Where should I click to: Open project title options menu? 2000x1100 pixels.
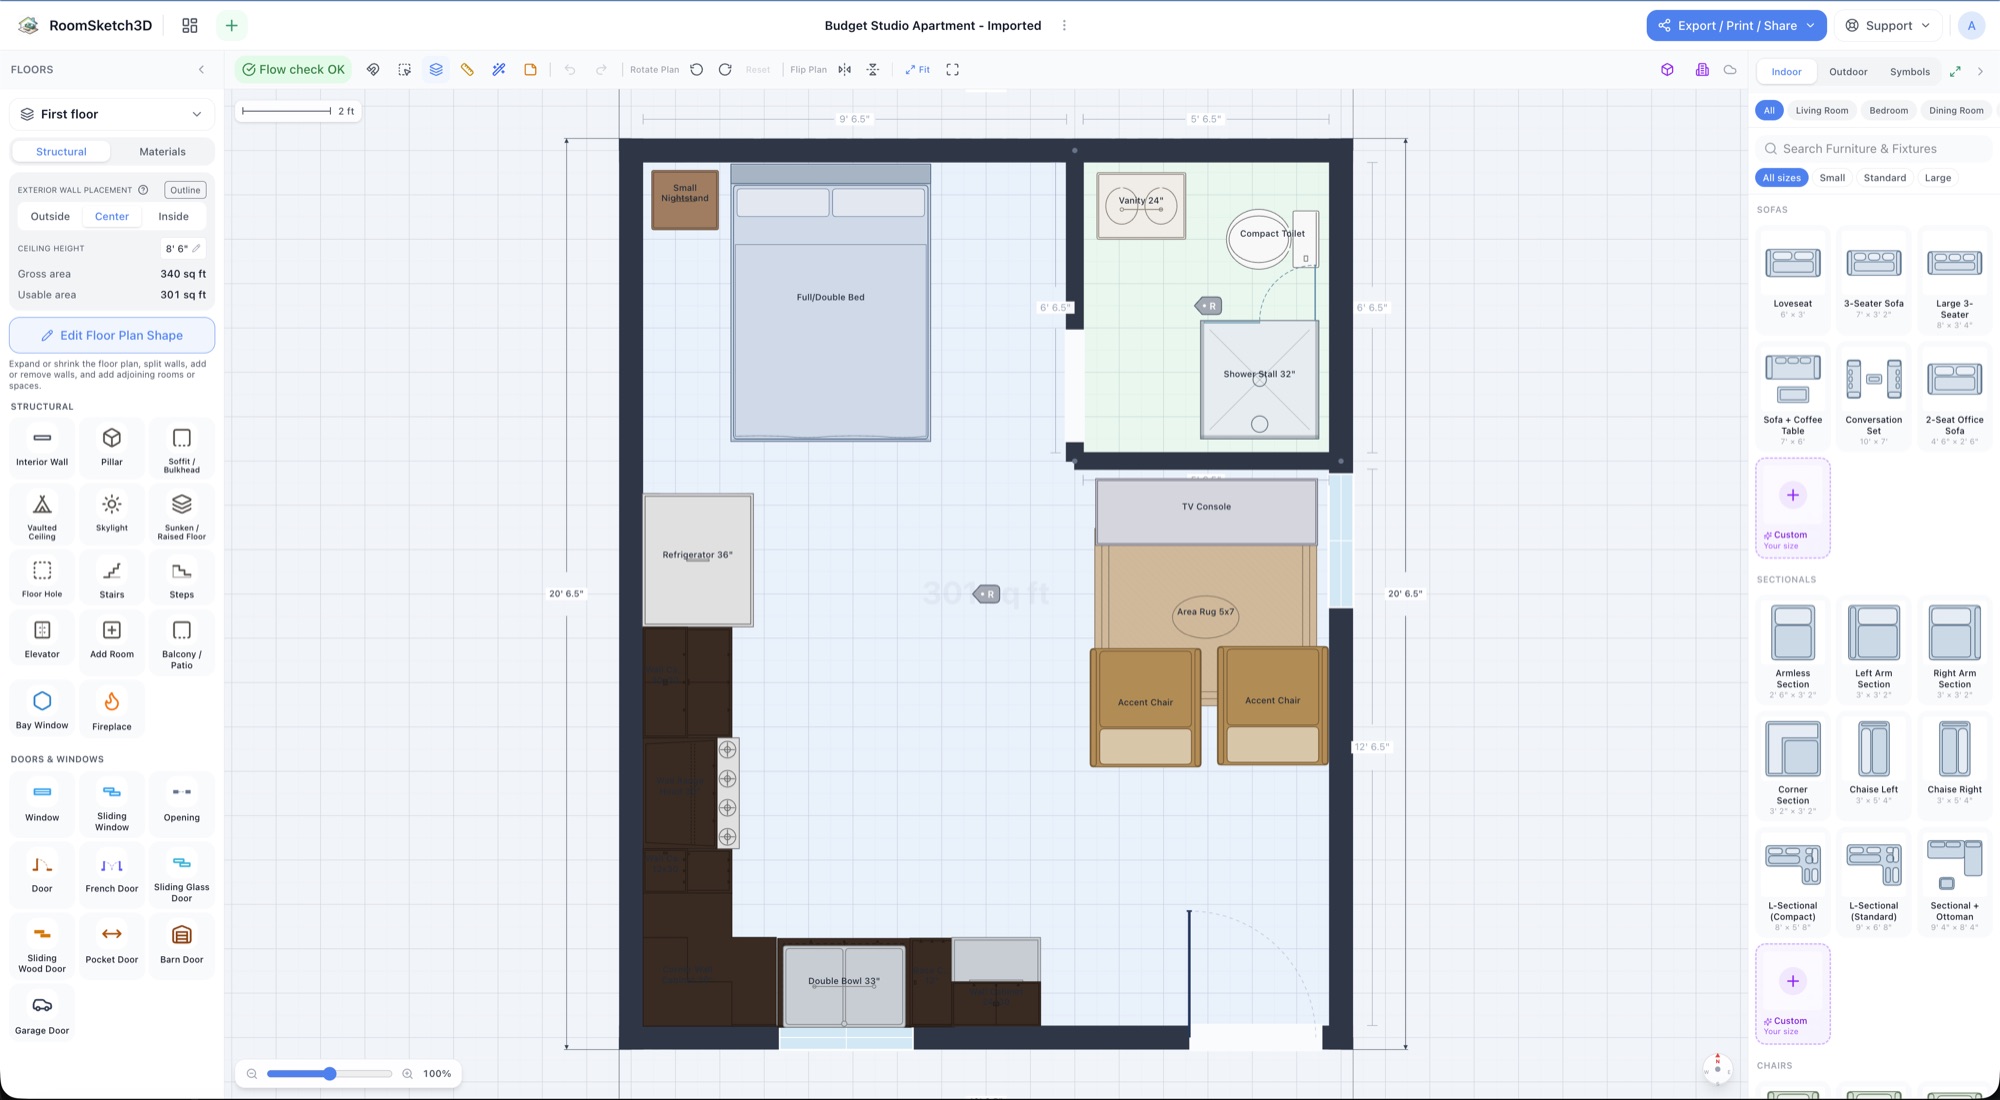coord(1064,26)
